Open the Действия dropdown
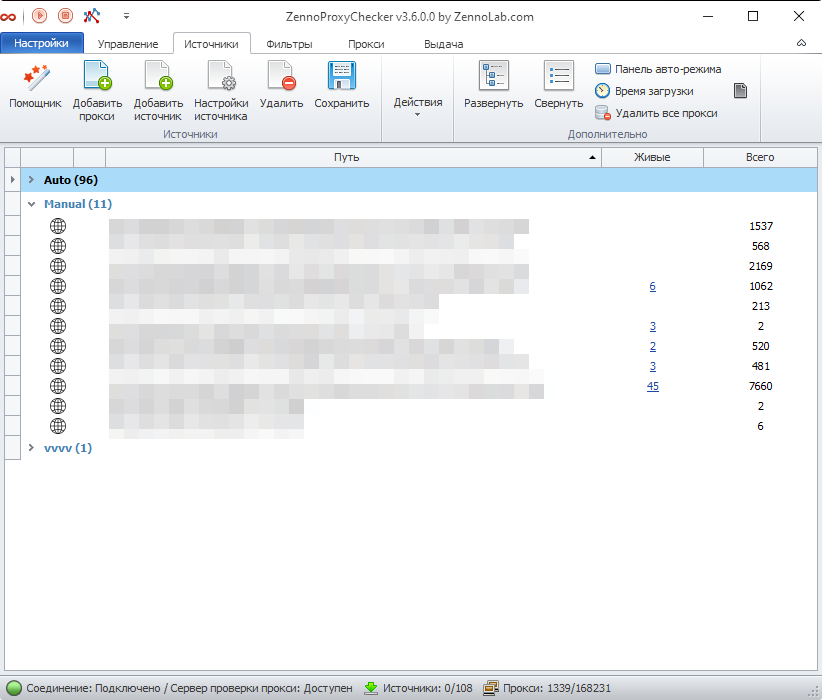The height and width of the screenshot is (700, 822). coord(418,103)
